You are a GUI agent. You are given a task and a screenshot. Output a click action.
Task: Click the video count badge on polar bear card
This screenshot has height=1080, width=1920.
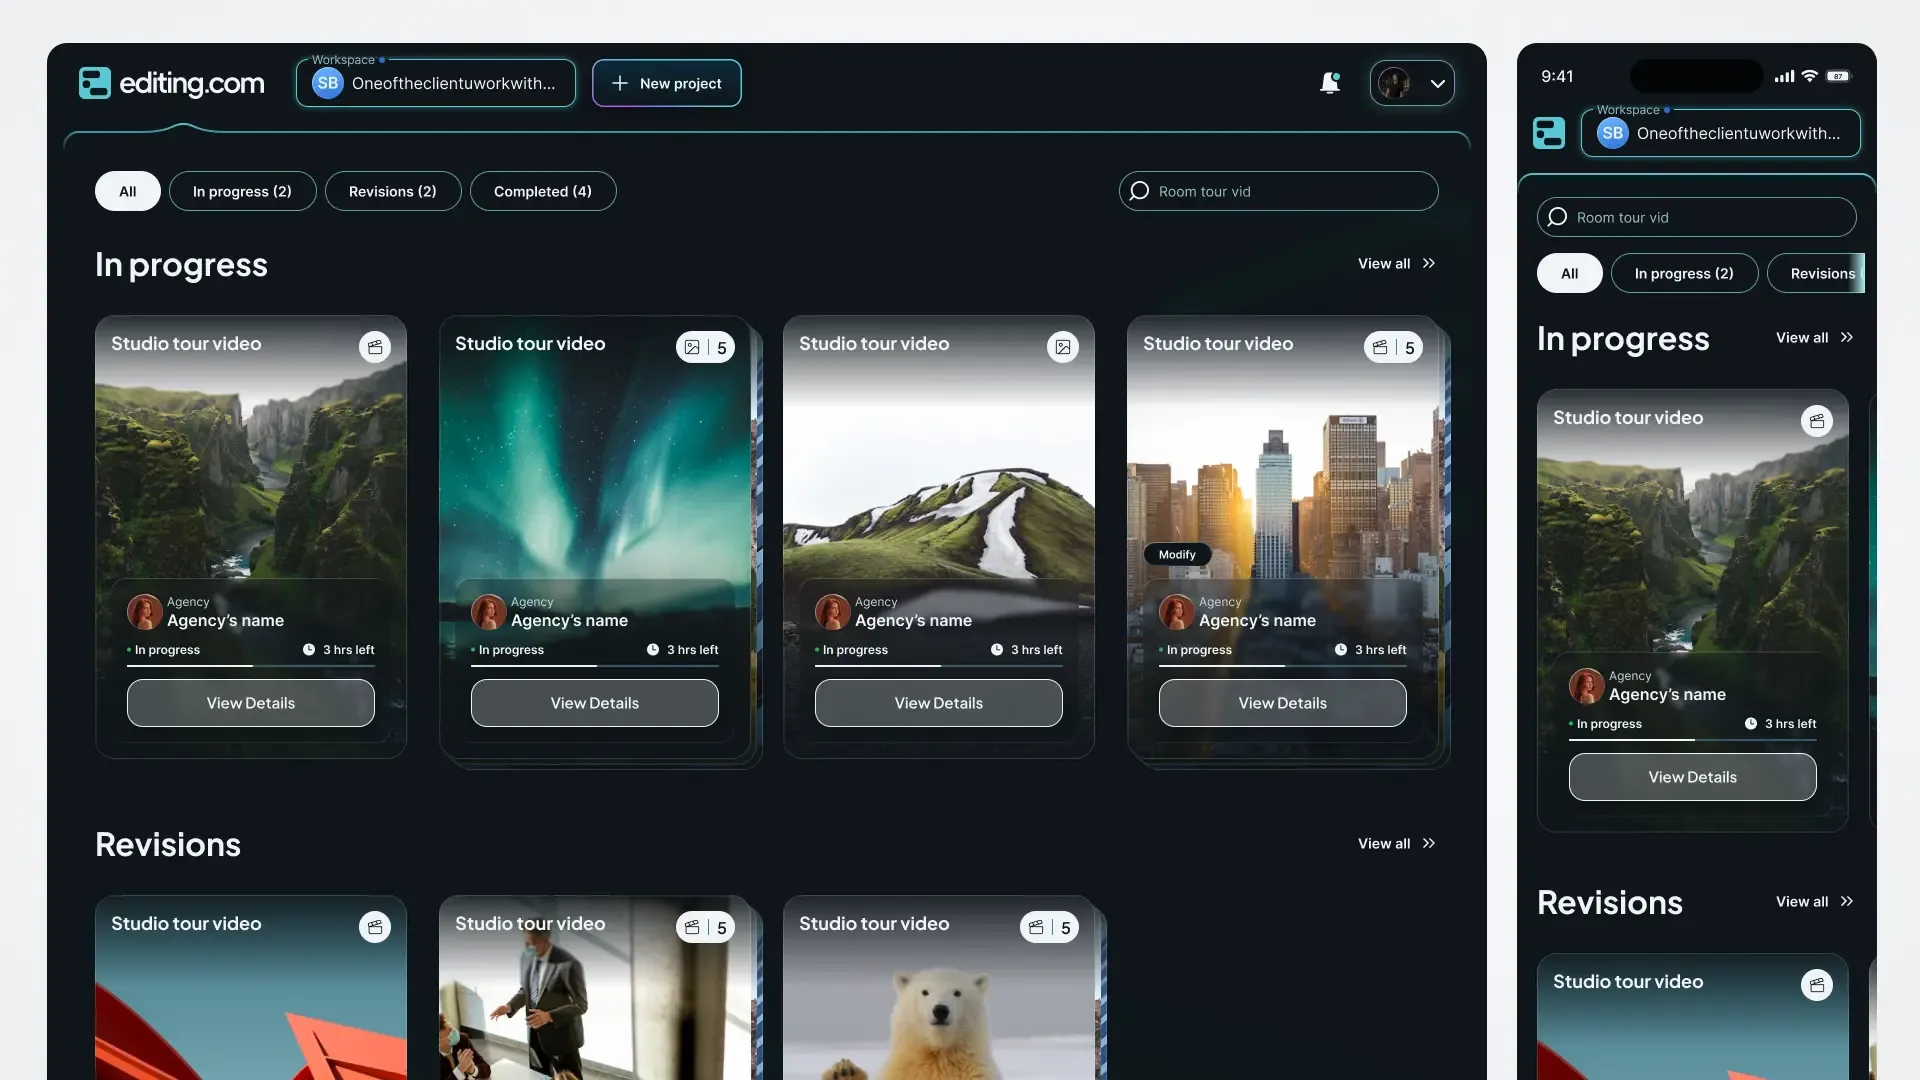click(1049, 927)
